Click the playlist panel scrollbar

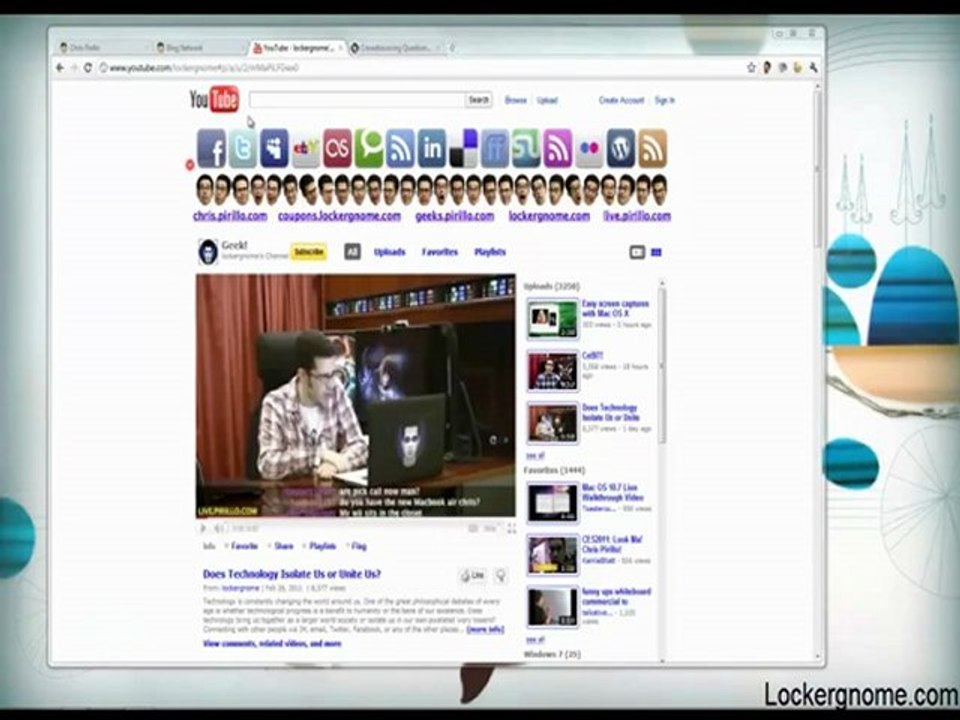[x=661, y=365]
